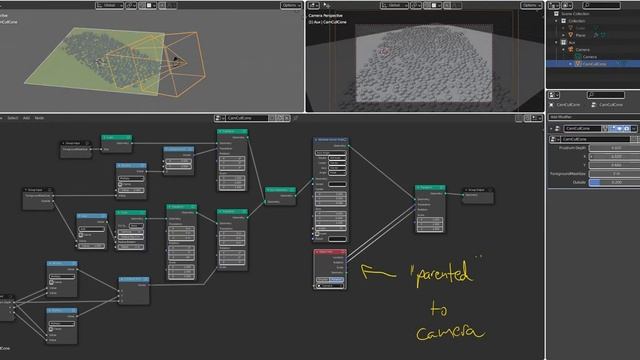Toggle snapping magnet in camera viewport header
This screenshot has width=640, height=360.
(x=428, y=5)
